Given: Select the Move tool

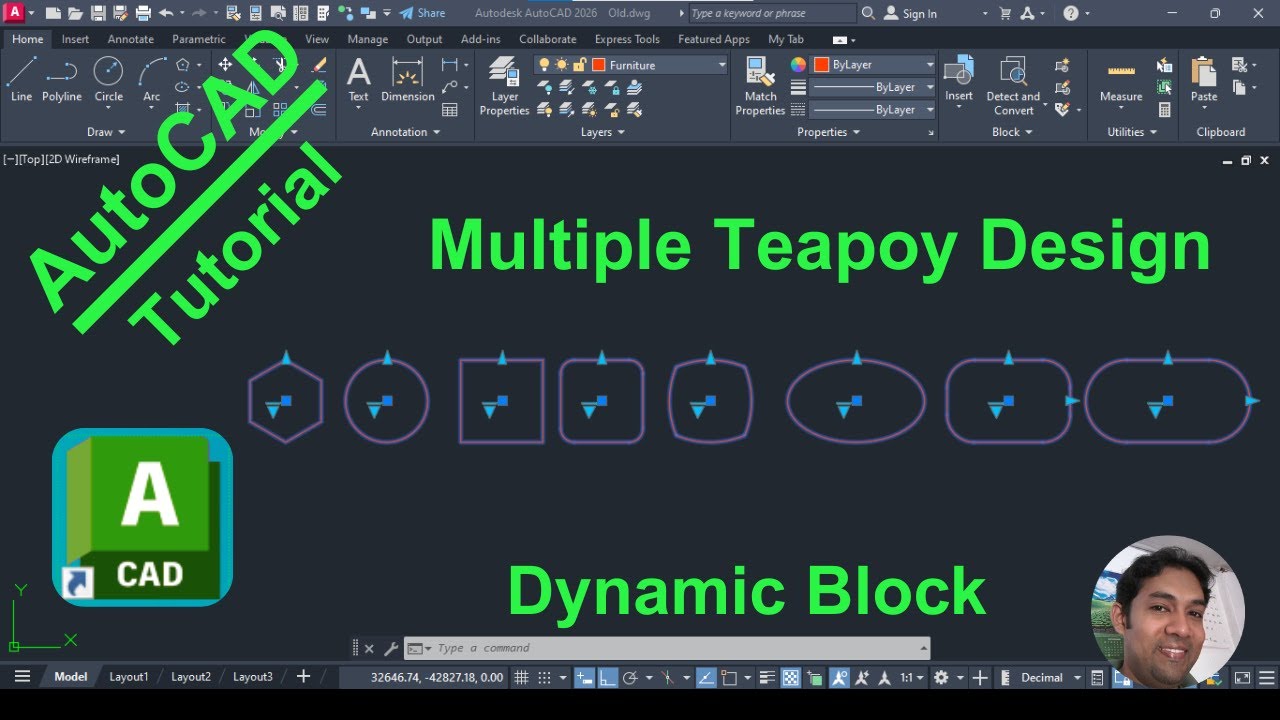Looking at the screenshot, I should 225,65.
